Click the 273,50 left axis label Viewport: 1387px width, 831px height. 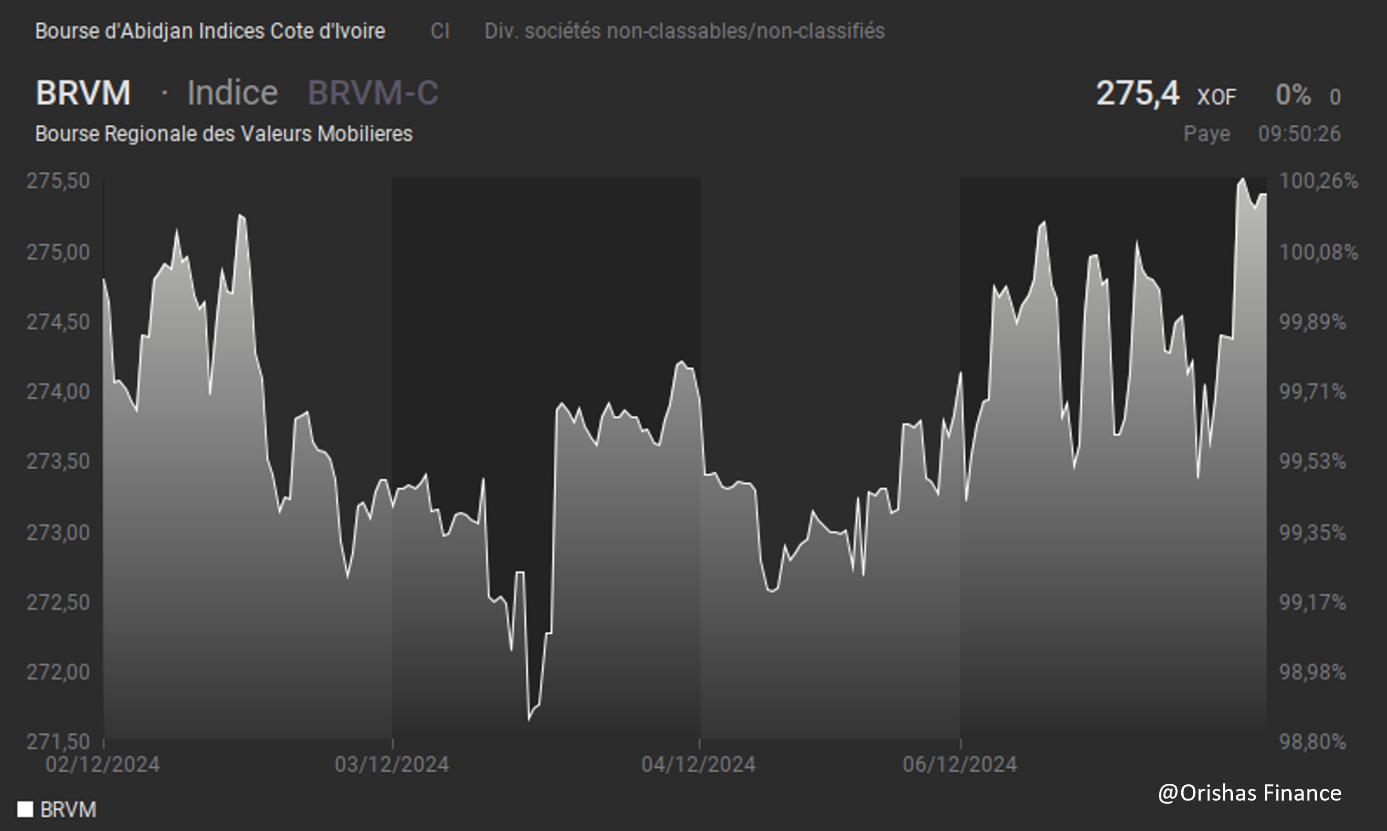pos(56,461)
